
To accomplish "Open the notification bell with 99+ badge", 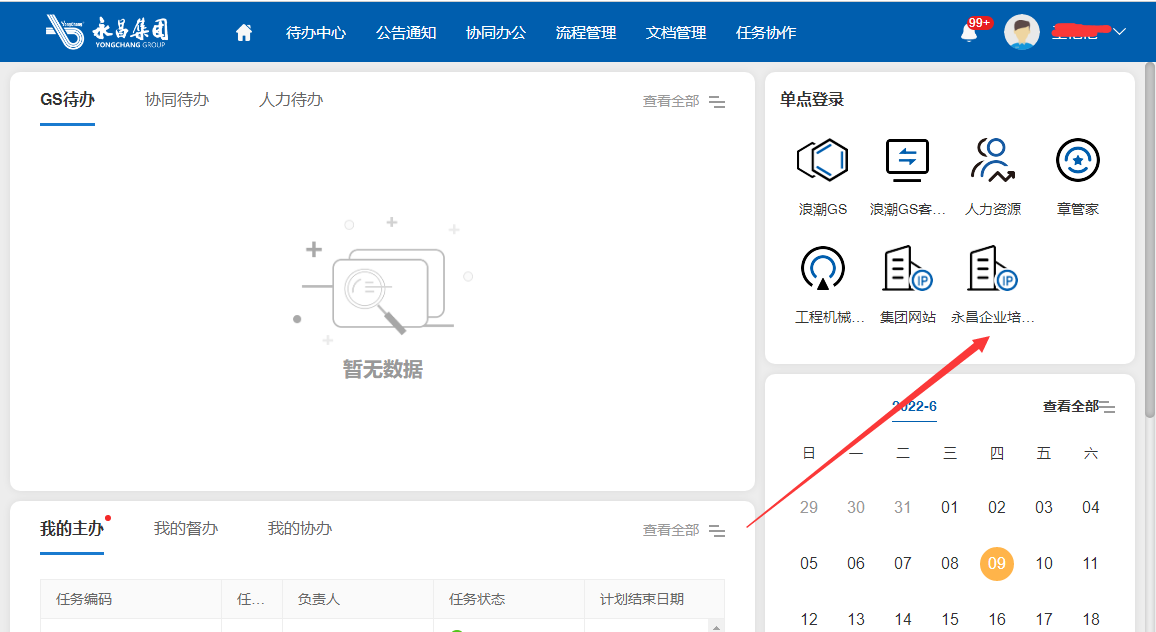I will 968,32.
